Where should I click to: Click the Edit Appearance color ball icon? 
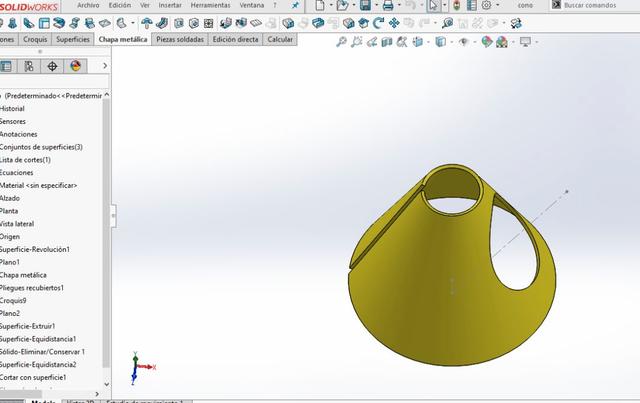tap(487, 42)
